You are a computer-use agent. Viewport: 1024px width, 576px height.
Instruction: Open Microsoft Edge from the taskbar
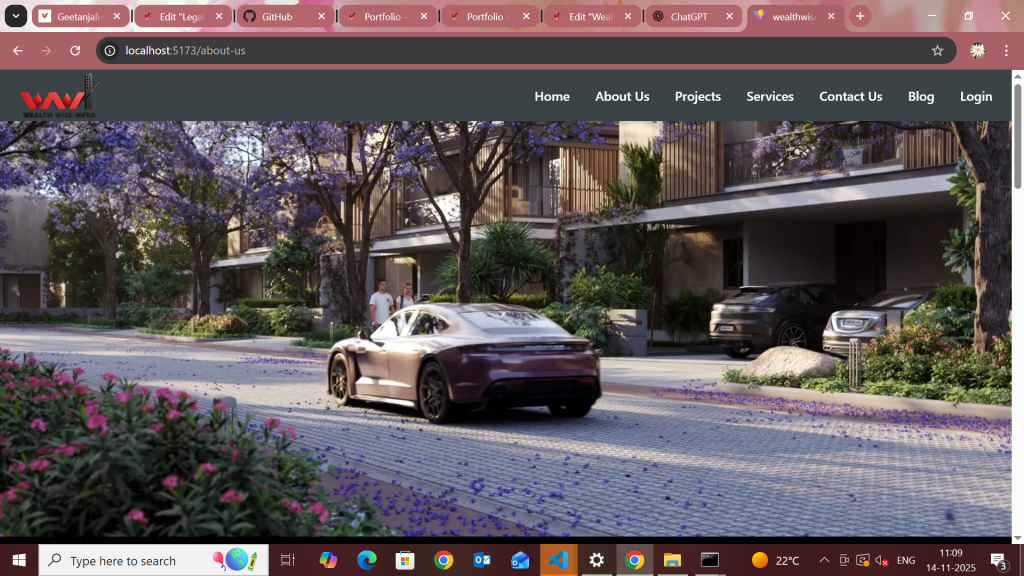366,560
